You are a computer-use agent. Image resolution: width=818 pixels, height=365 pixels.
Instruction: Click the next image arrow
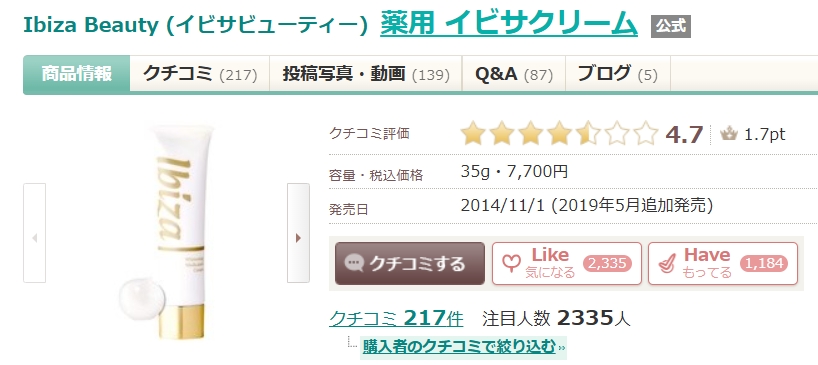[x=298, y=233]
